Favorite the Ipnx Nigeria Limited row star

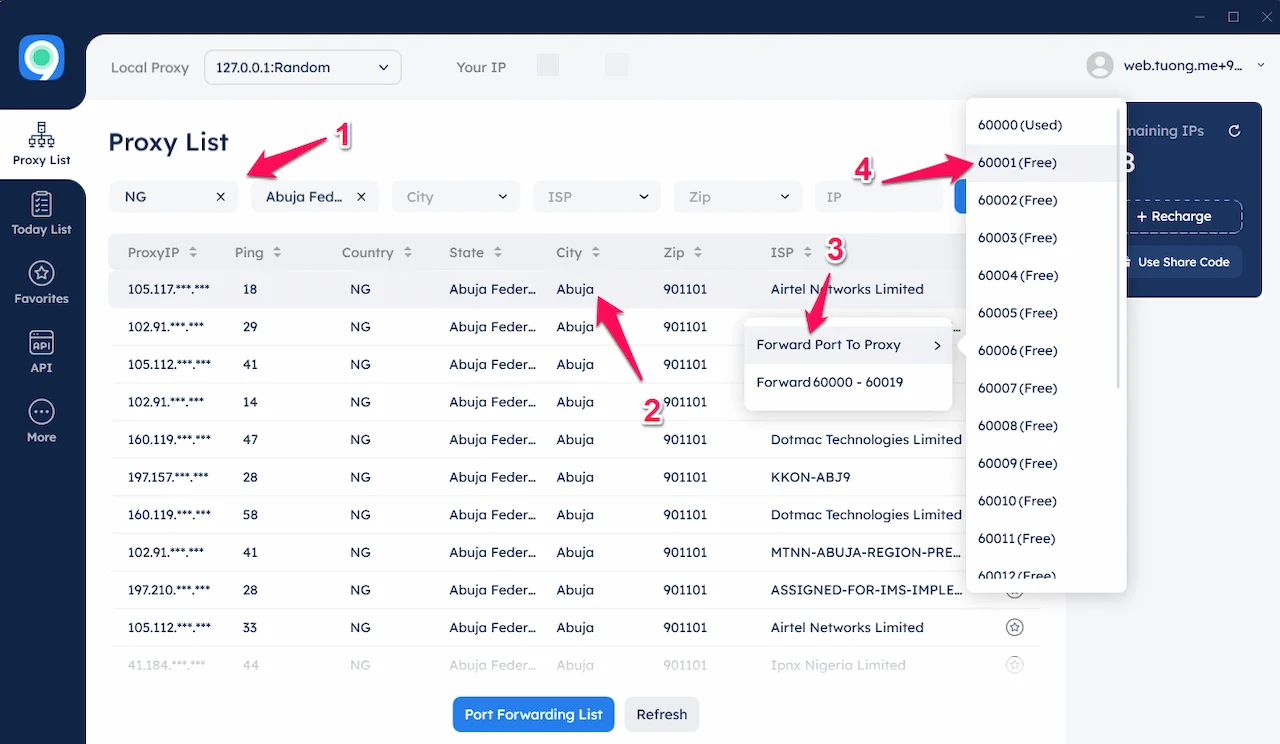point(1014,665)
